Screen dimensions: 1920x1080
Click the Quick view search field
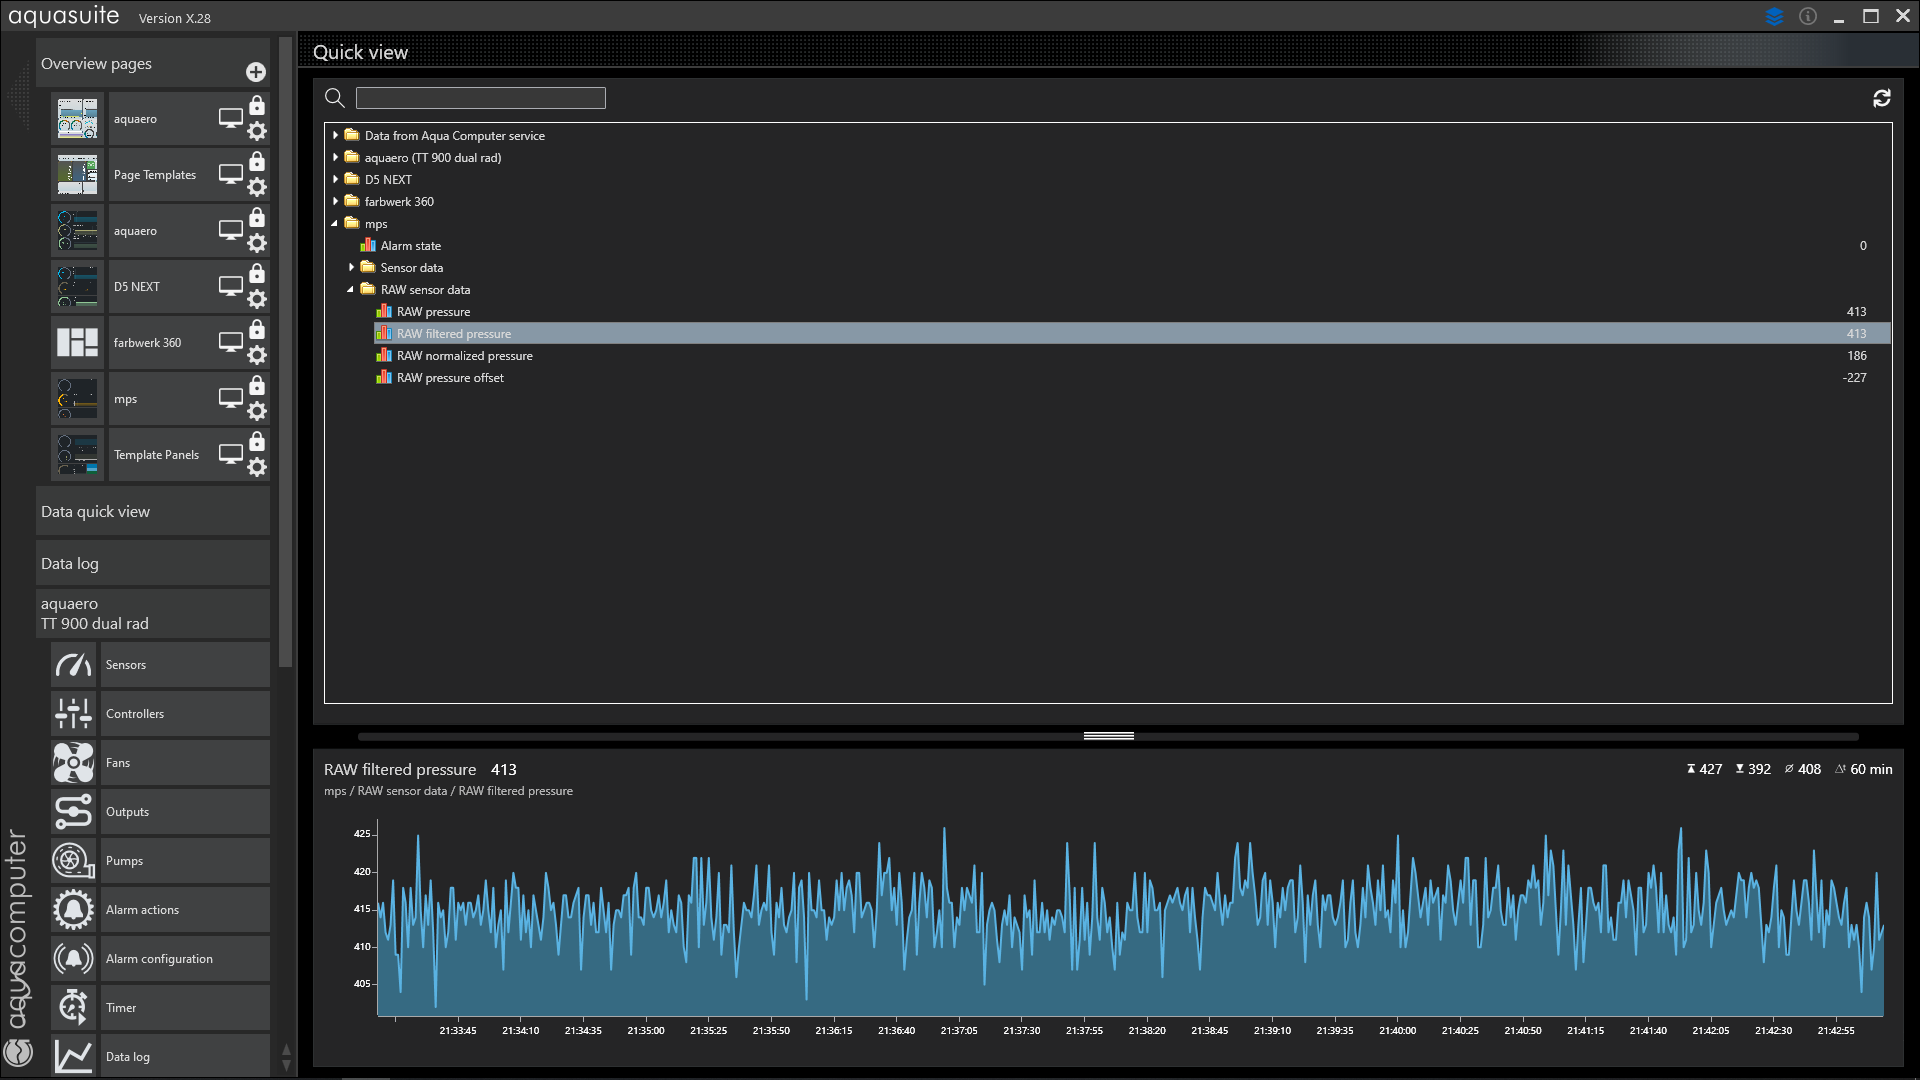pyautogui.click(x=480, y=98)
